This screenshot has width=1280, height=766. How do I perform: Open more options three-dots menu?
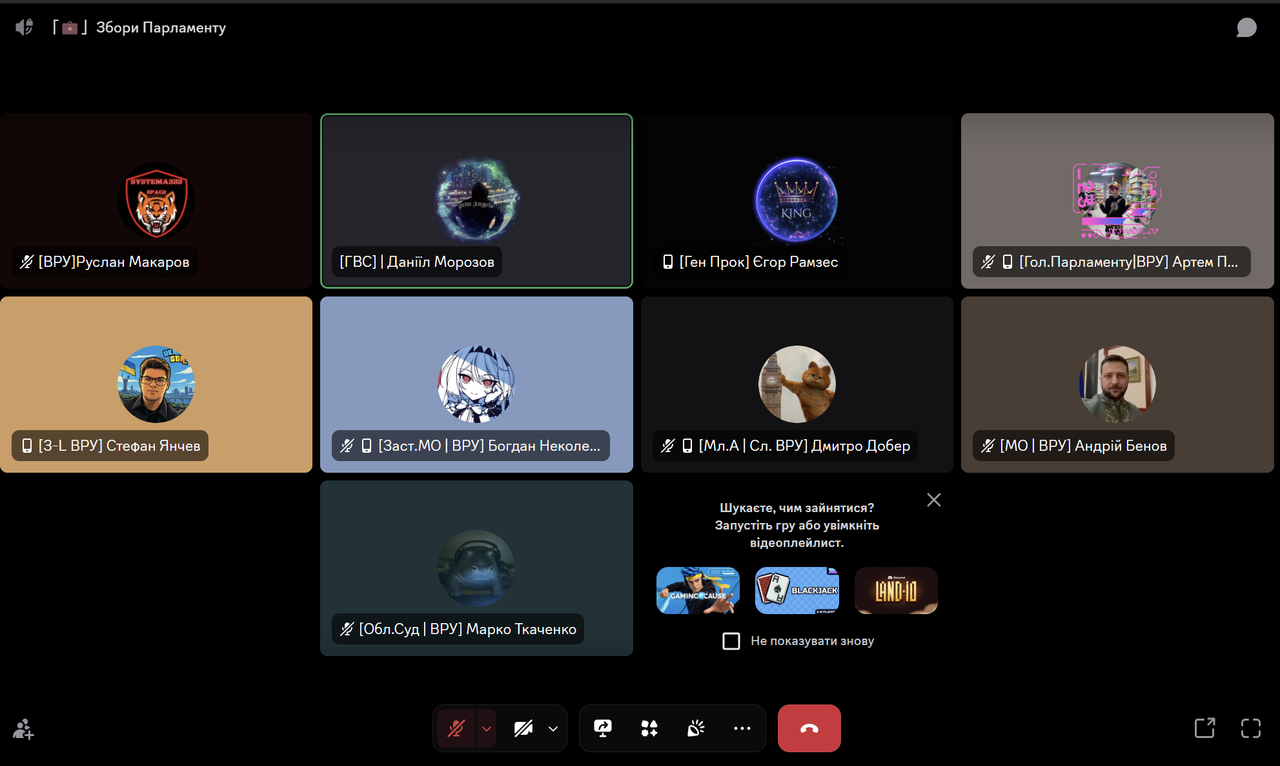click(x=742, y=728)
